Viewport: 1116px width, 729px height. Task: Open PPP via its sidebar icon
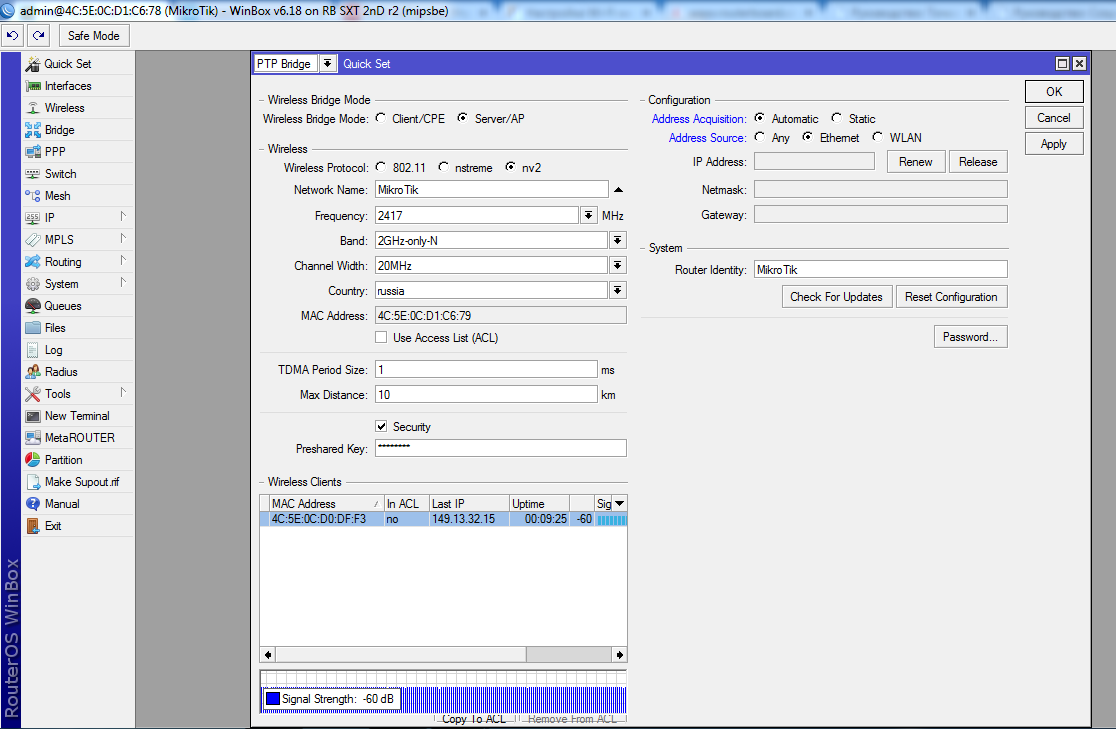pyautogui.click(x=33, y=152)
